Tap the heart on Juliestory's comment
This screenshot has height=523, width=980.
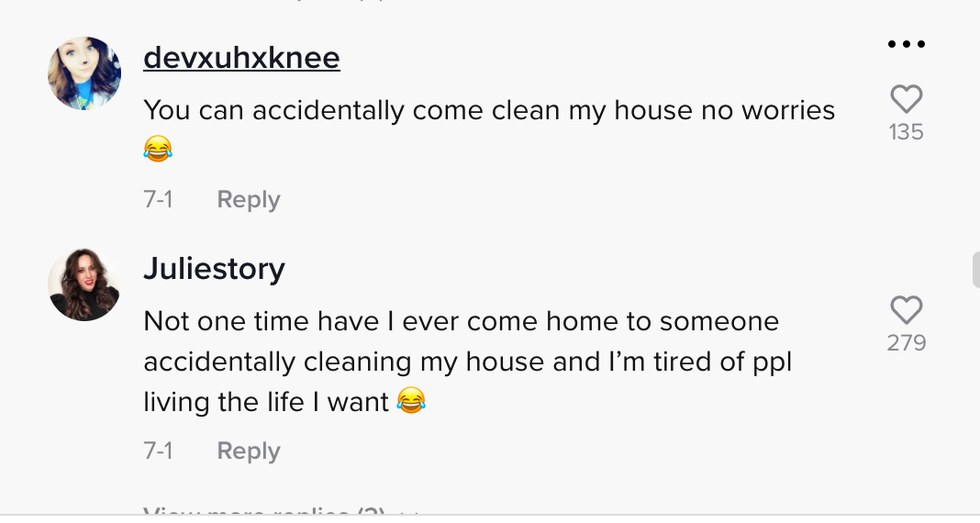tap(906, 310)
